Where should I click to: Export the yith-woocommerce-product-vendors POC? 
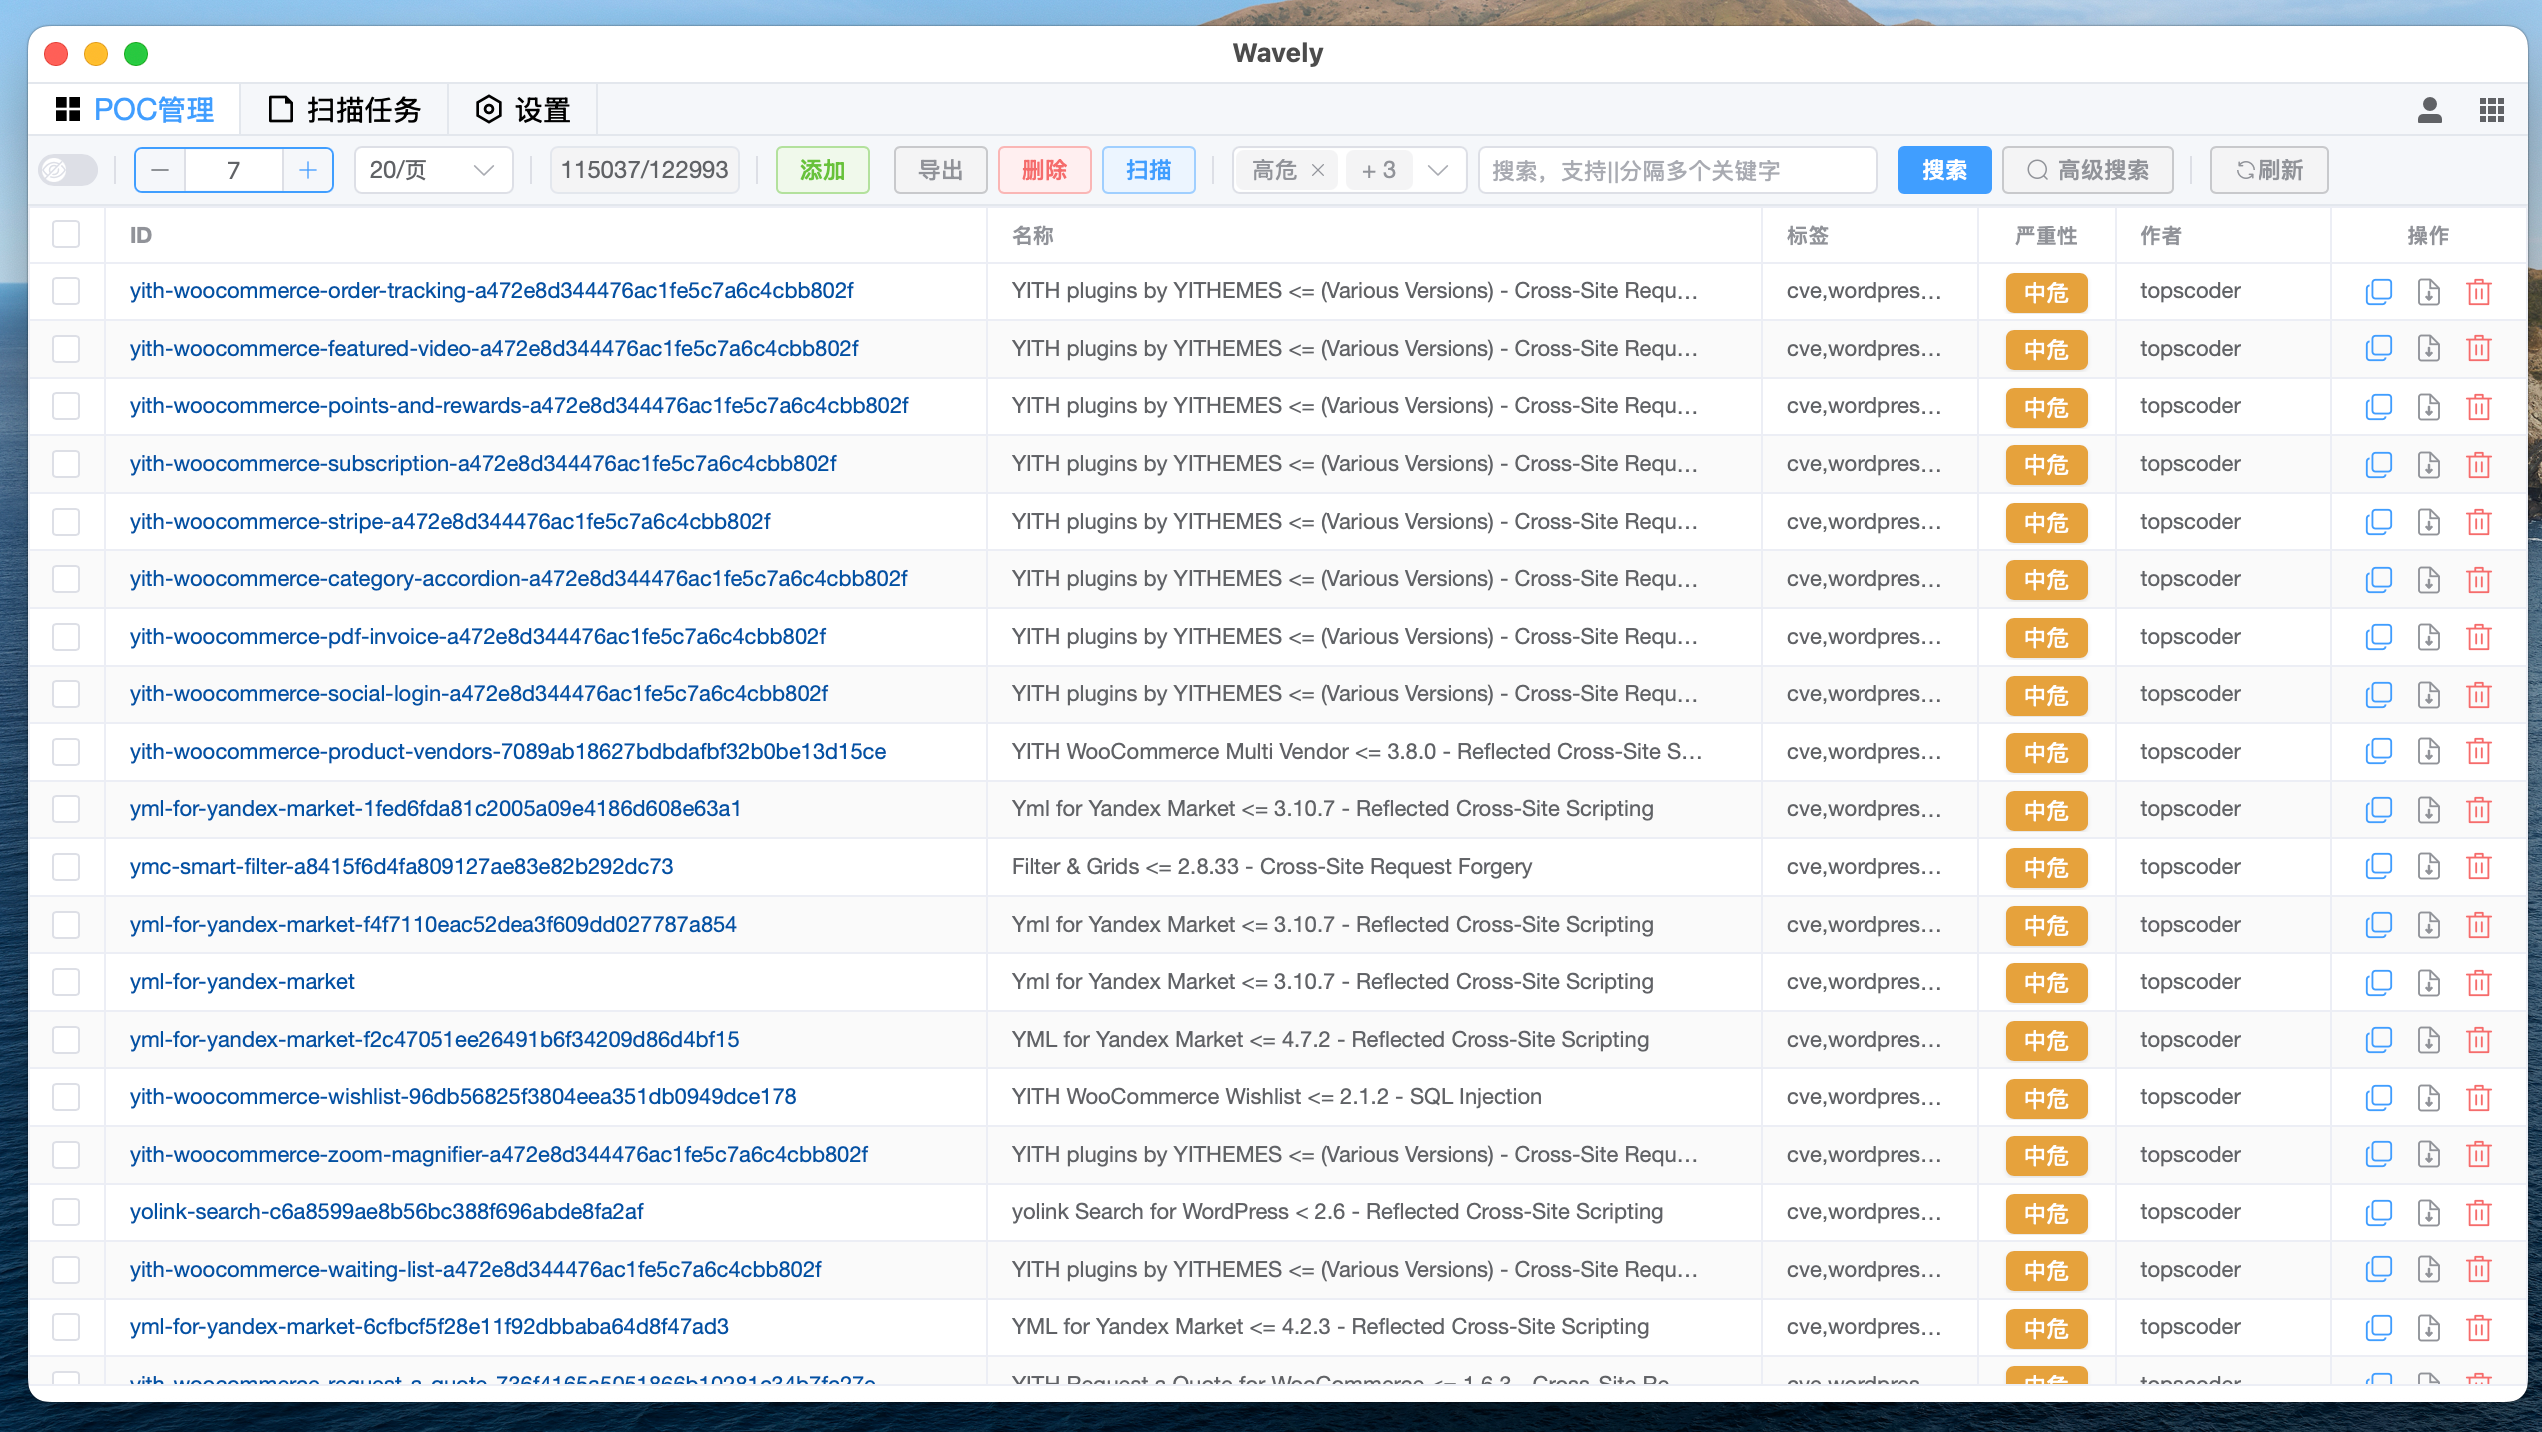(2428, 751)
